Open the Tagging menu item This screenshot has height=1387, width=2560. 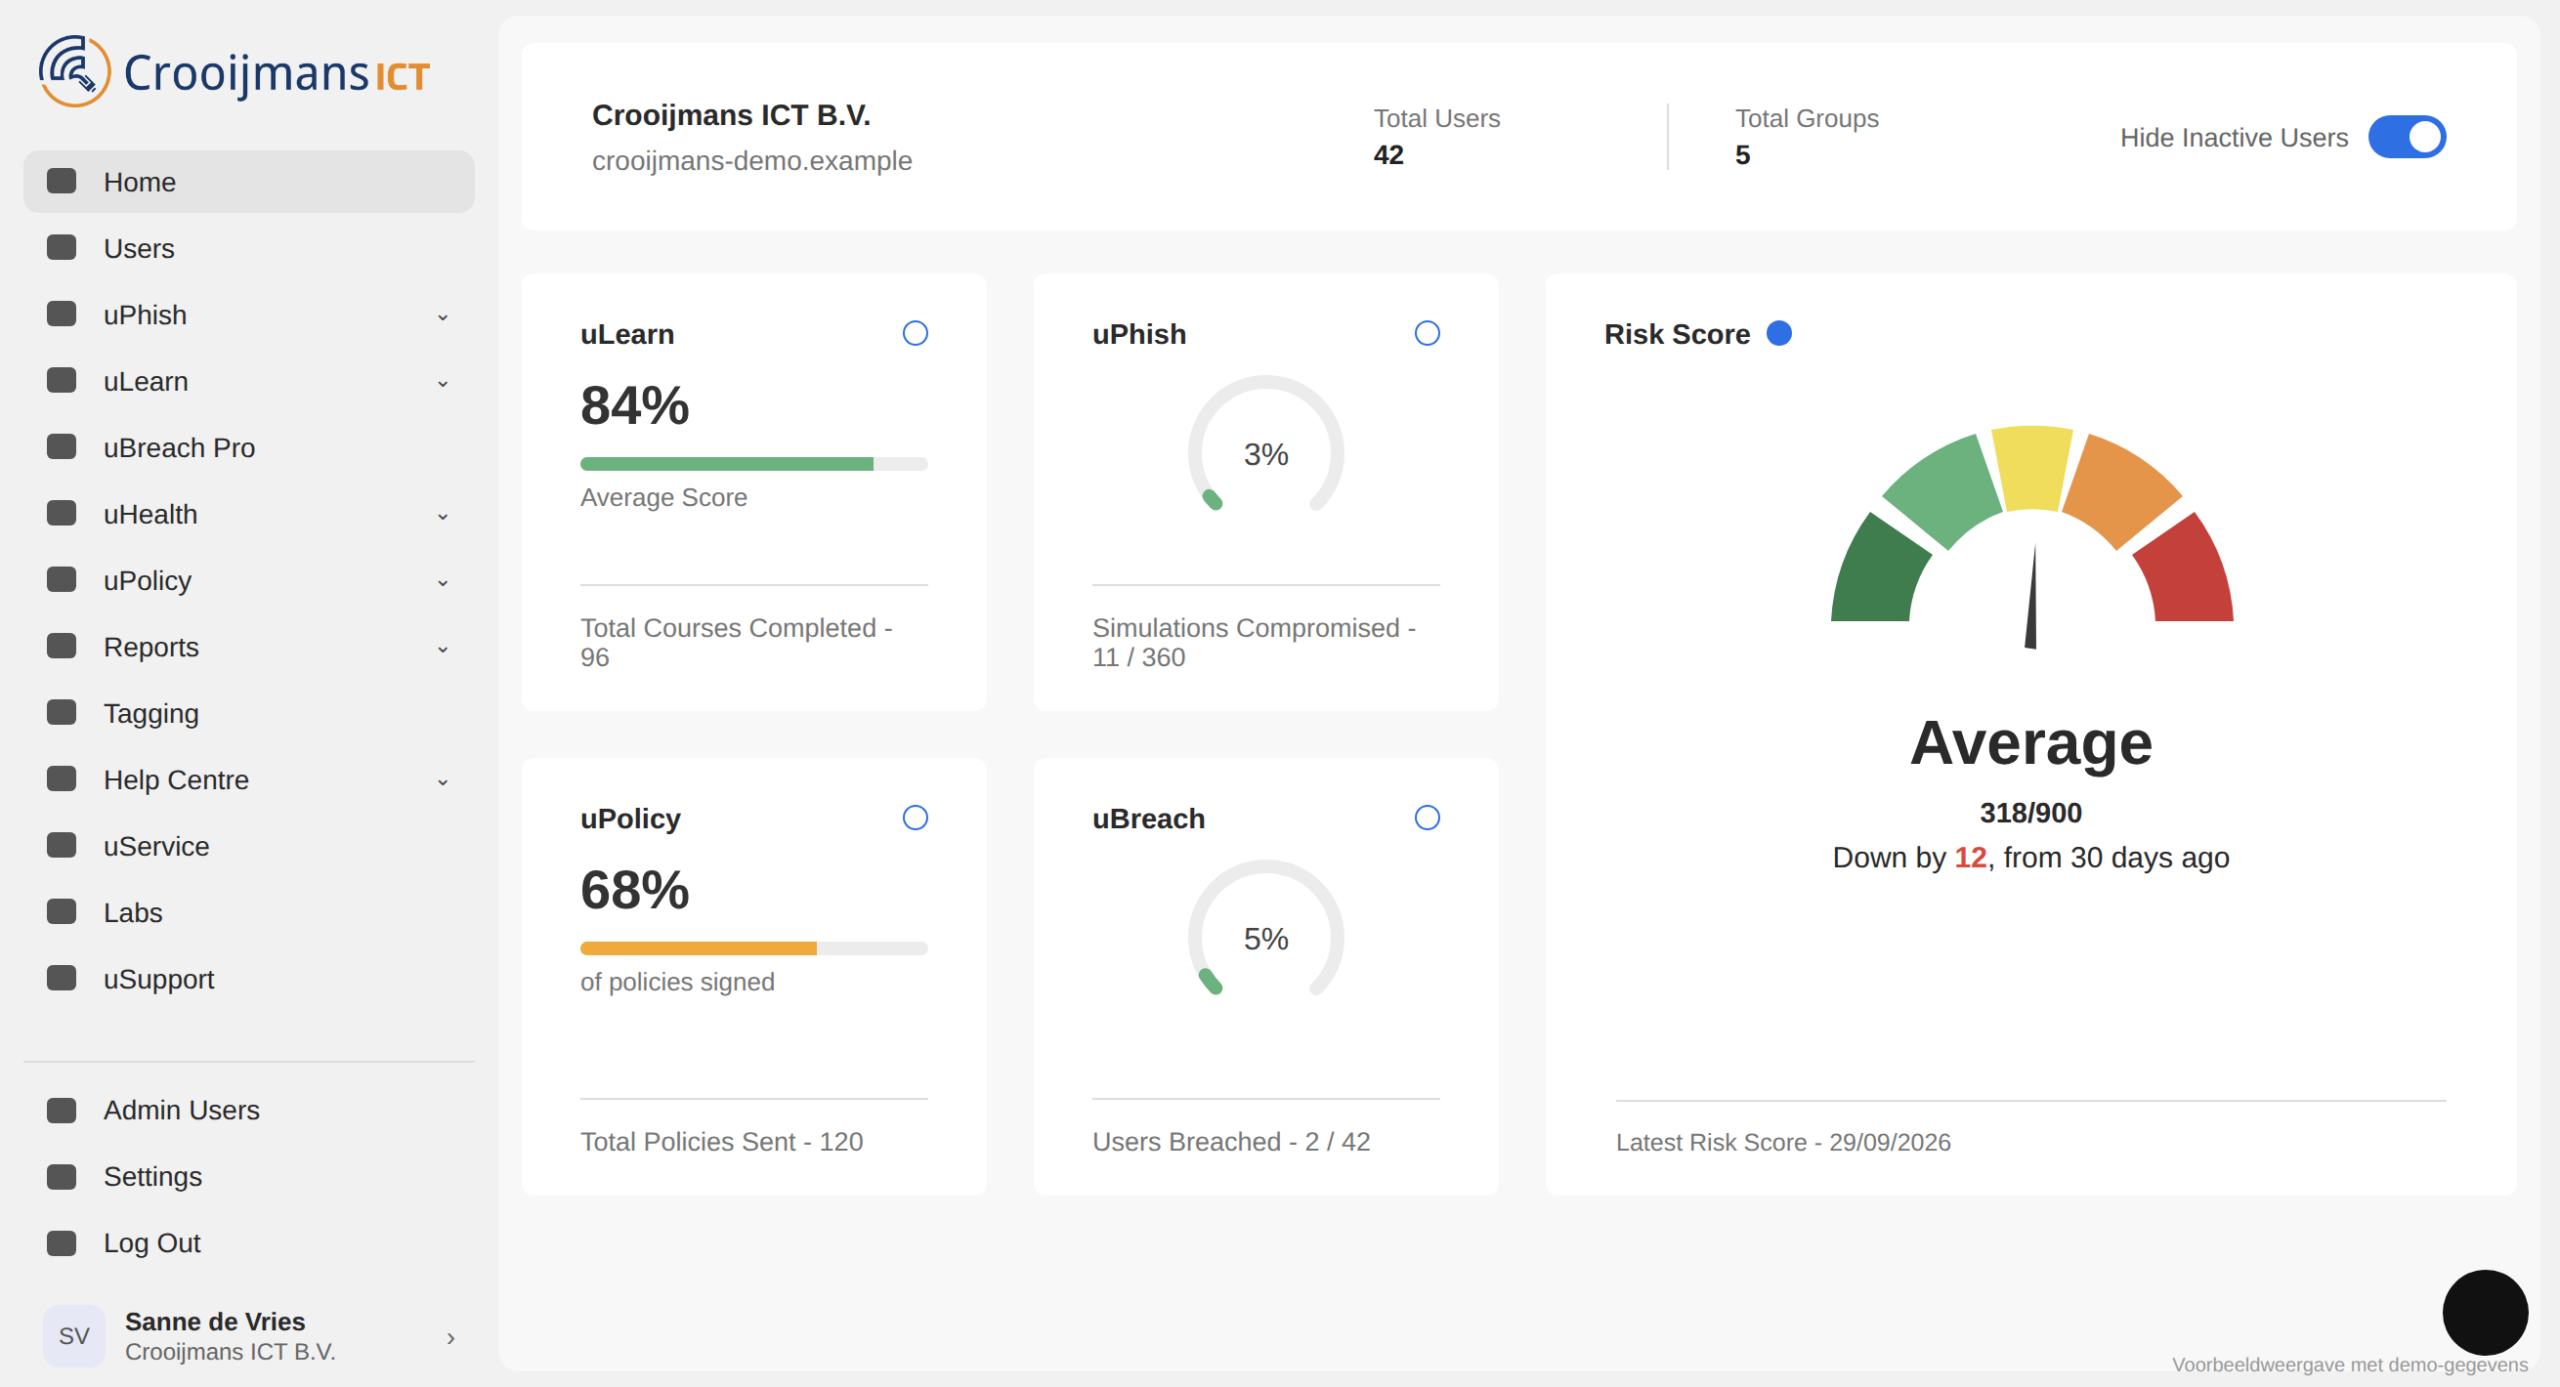249,713
